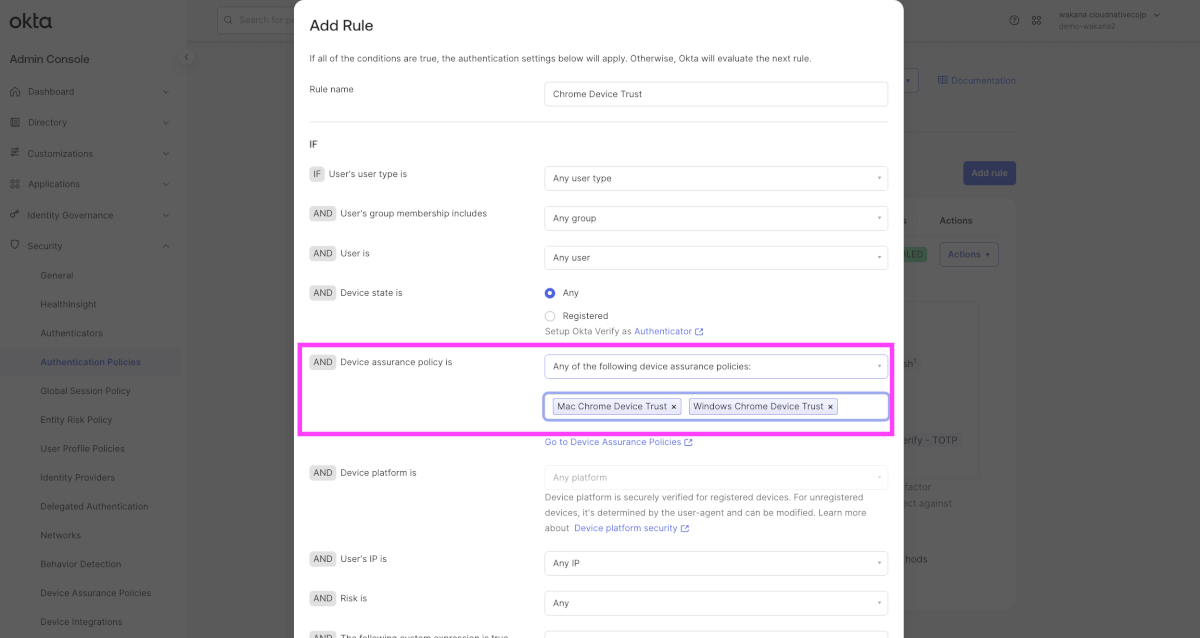Open the User's user type dropdown
Viewport: 1200px width, 638px height.
pyautogui.click(x=716, y=178)
